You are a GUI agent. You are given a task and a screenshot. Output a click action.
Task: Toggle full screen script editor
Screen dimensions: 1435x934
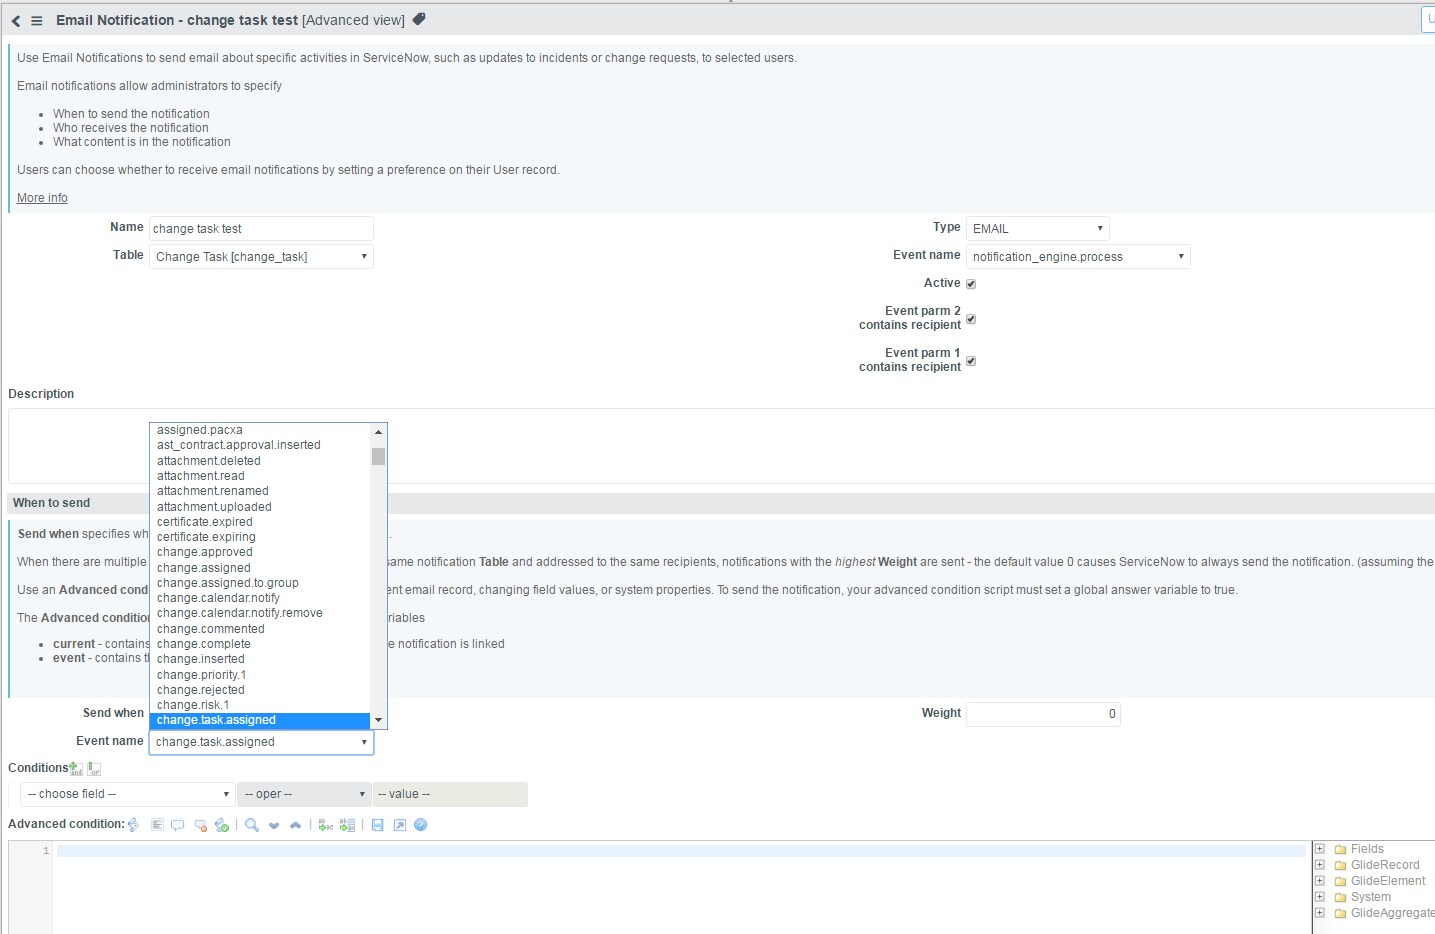click(x=399, y=825)
